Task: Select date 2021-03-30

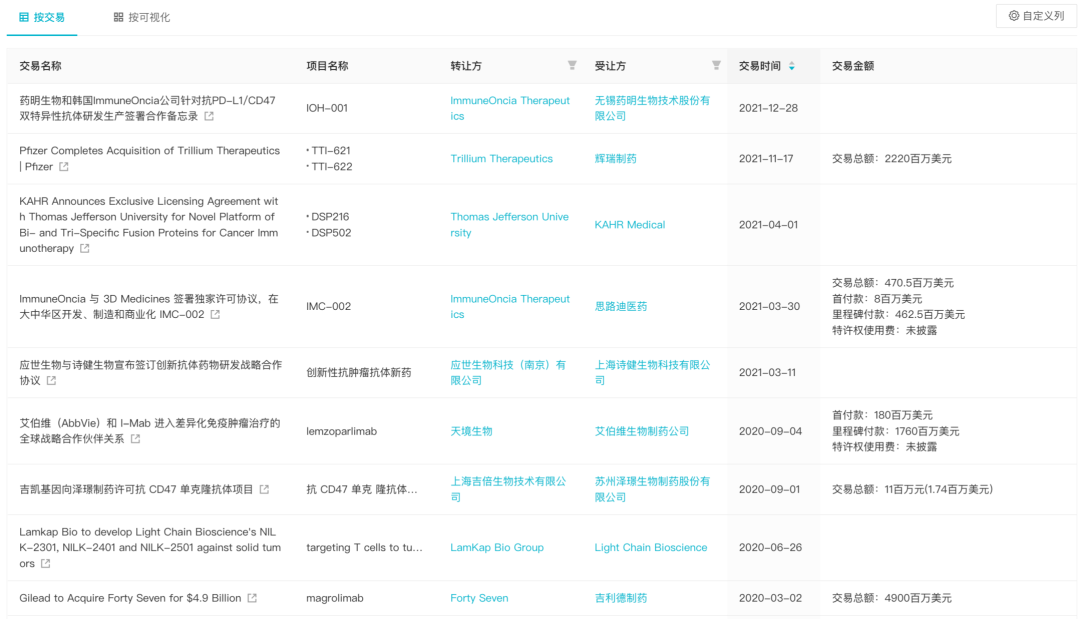Action: 769,306
